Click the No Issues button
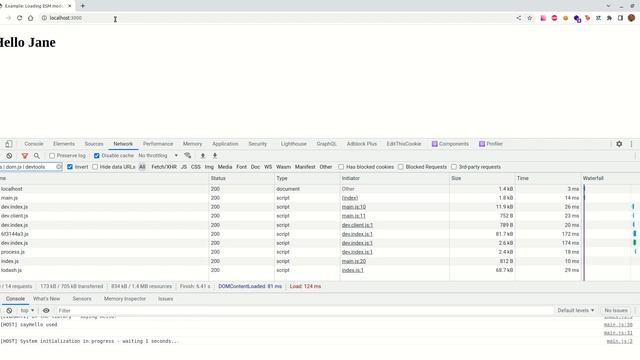 pos(616,310)
